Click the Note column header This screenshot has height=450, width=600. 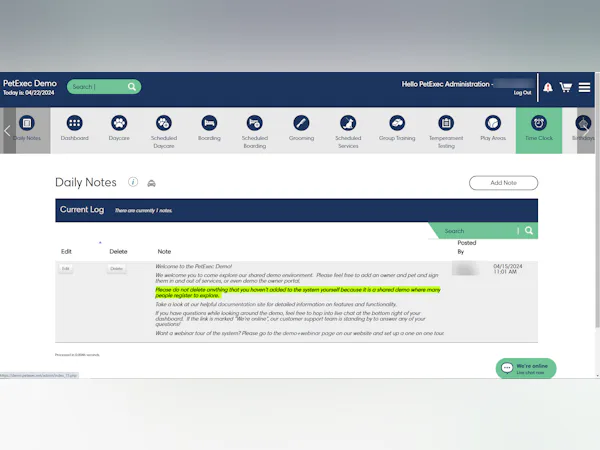point(164,251)
